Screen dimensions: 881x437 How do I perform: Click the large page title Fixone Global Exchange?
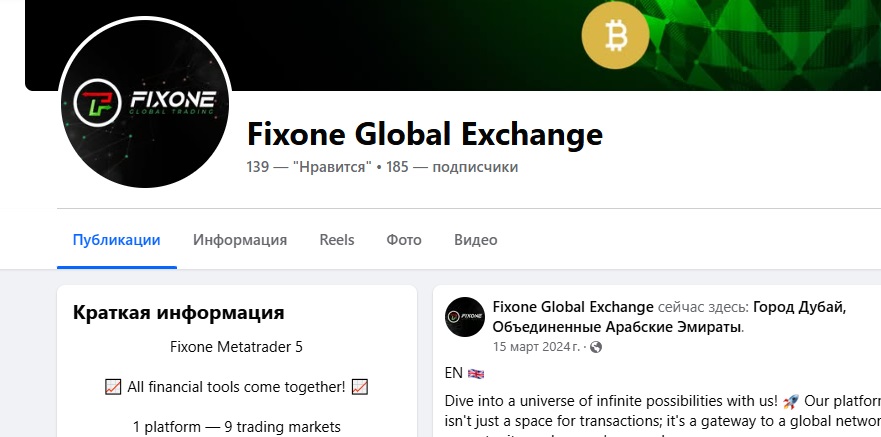coord(425,134)
